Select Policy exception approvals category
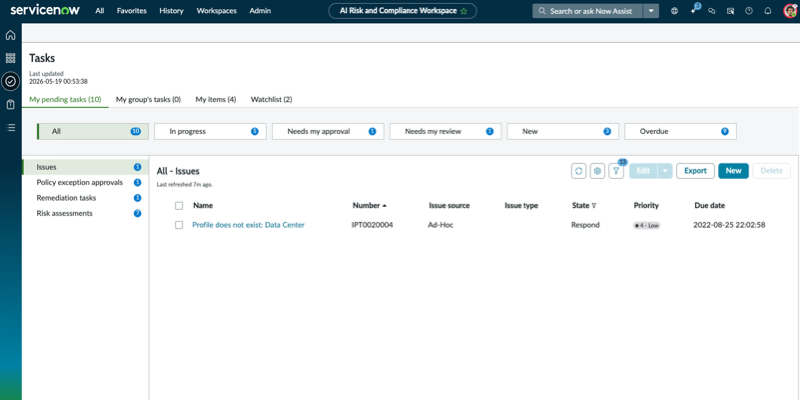 click(x=86, y=183)
